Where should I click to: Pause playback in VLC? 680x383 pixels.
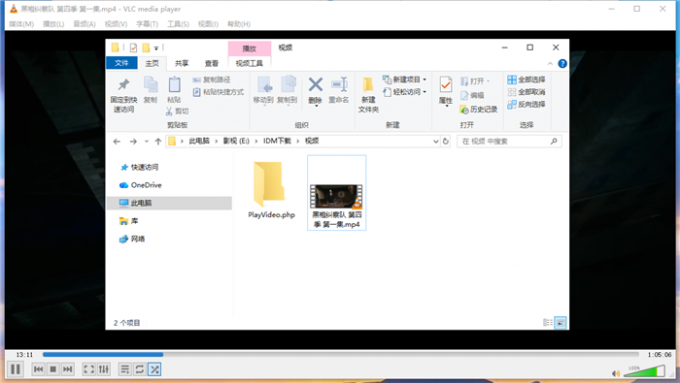coord(16,369)
